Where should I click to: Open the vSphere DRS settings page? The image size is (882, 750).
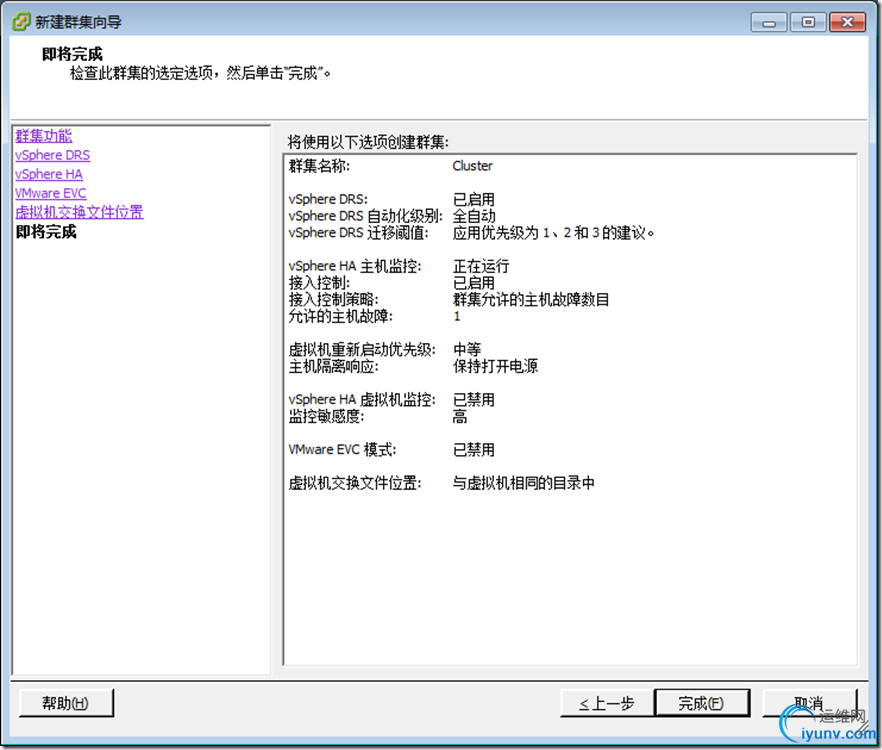[52, 155]
